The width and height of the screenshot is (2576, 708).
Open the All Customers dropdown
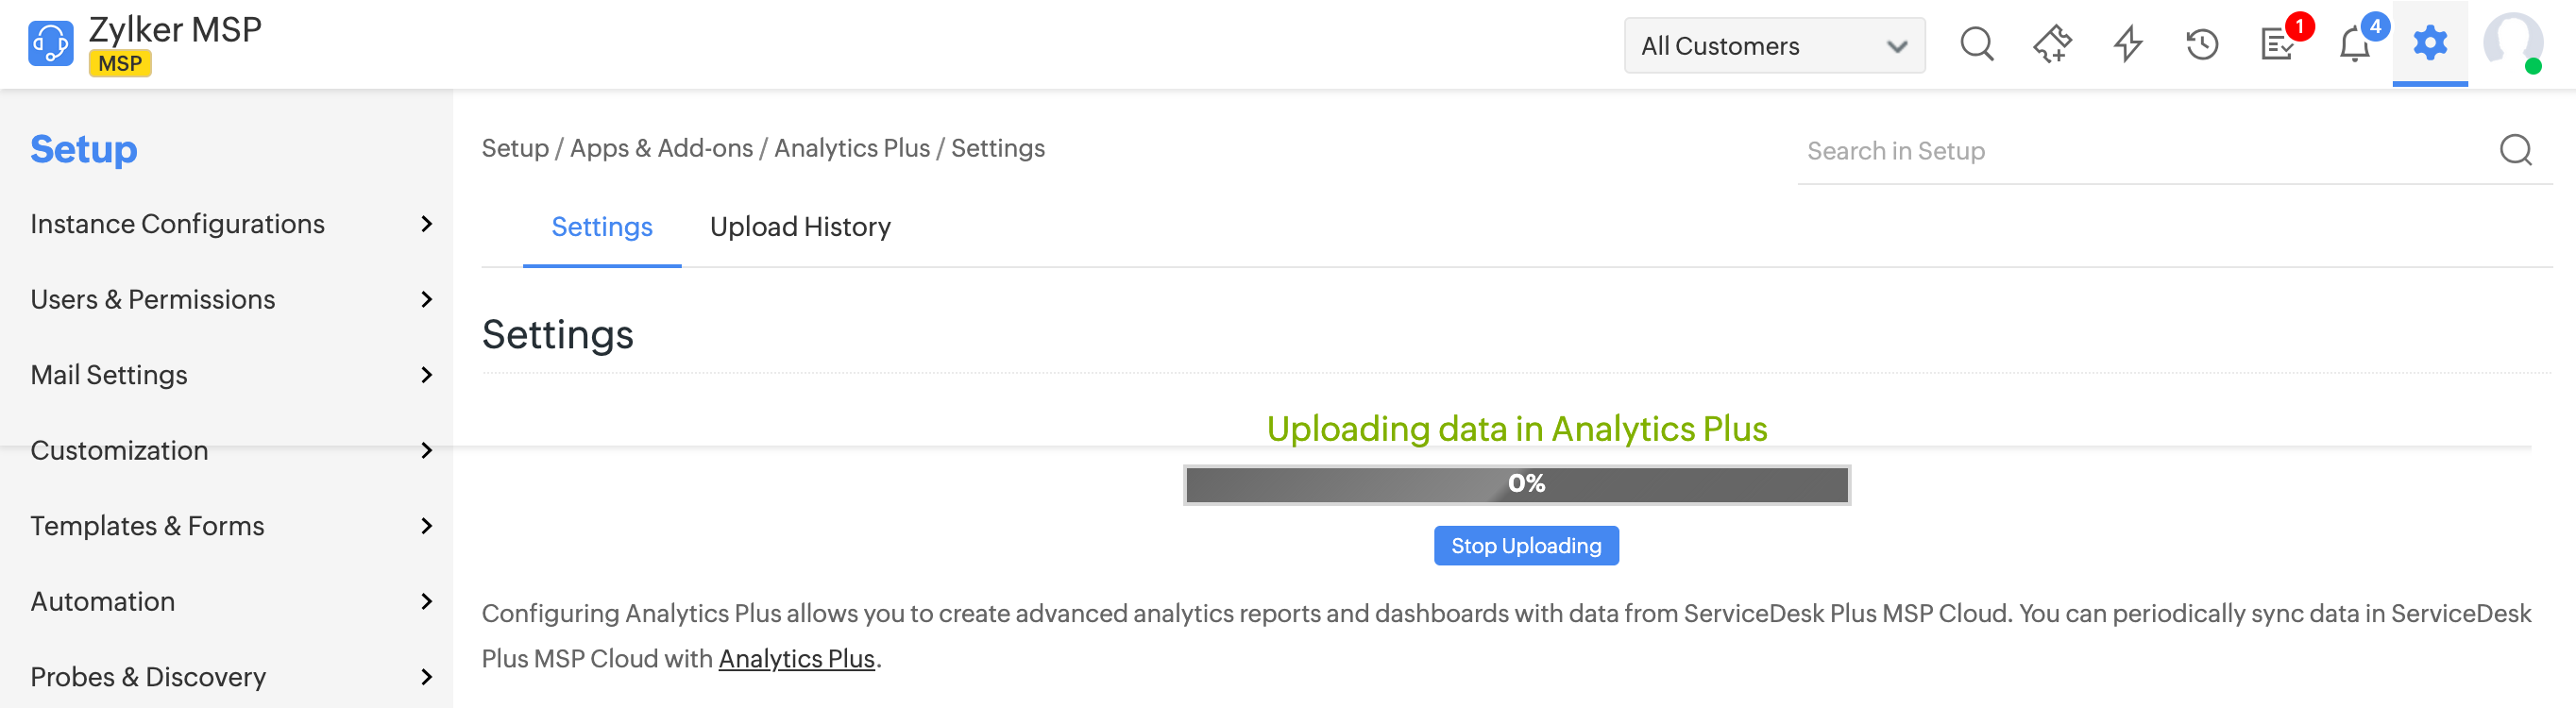click(1774, 46)
